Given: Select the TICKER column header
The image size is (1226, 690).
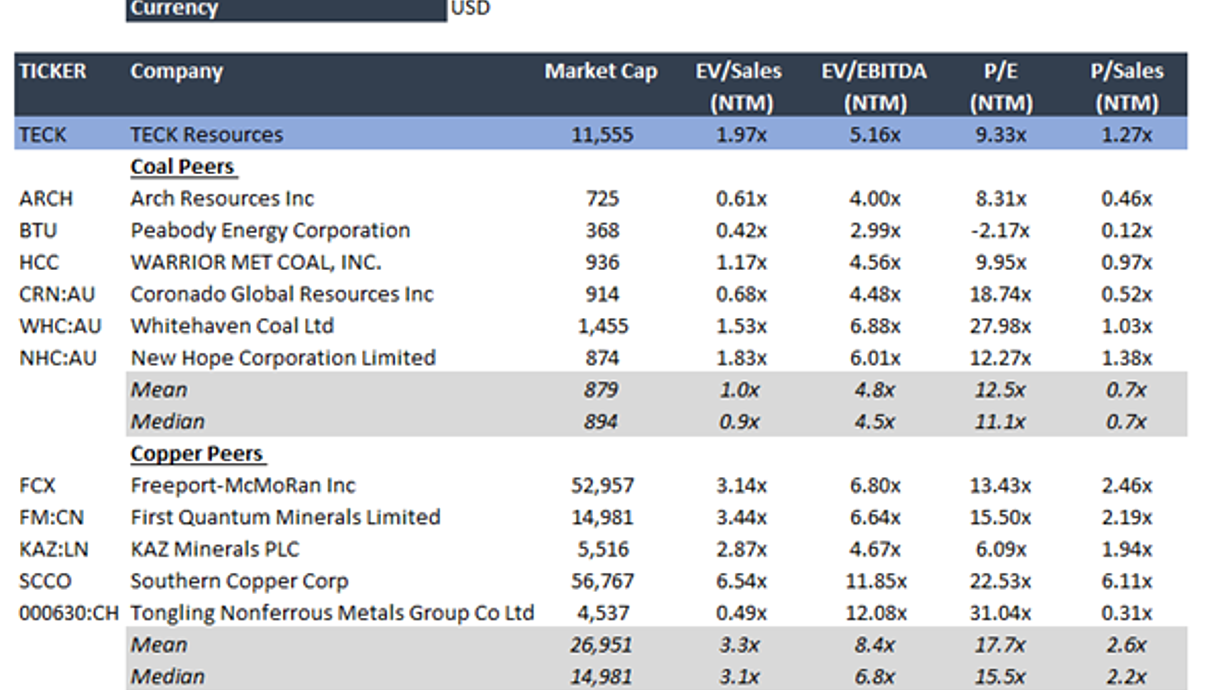Looking at the screenshot, I should tap(53, 71).
